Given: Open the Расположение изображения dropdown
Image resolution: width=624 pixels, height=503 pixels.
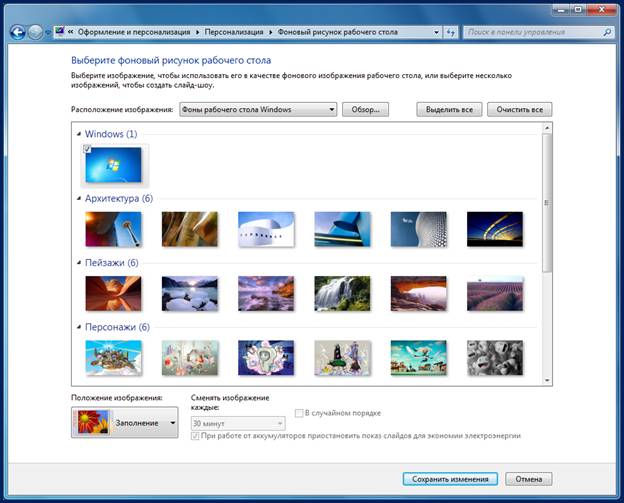Looking at the screenshot, I should 258,109.
